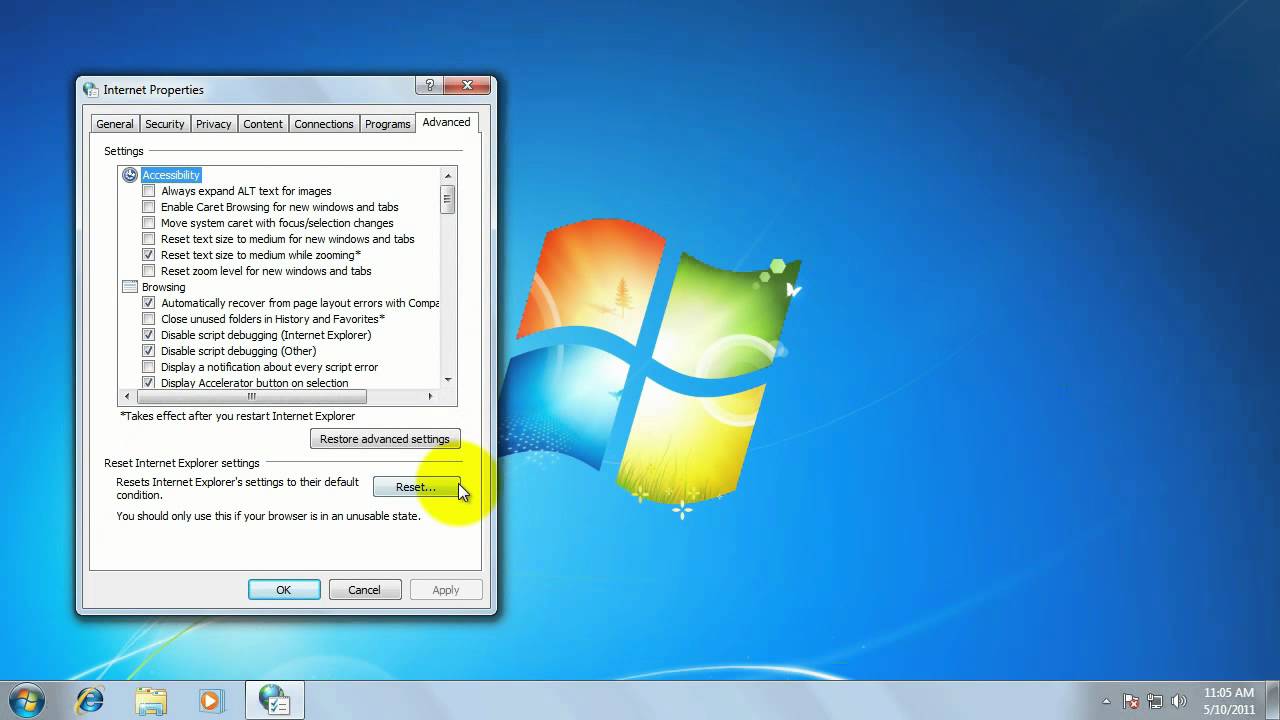Image resolution: width=1280 pixels, height=720 pixels.
Task: Click the Accessibility category icon
Action: (x=130, y=175)
